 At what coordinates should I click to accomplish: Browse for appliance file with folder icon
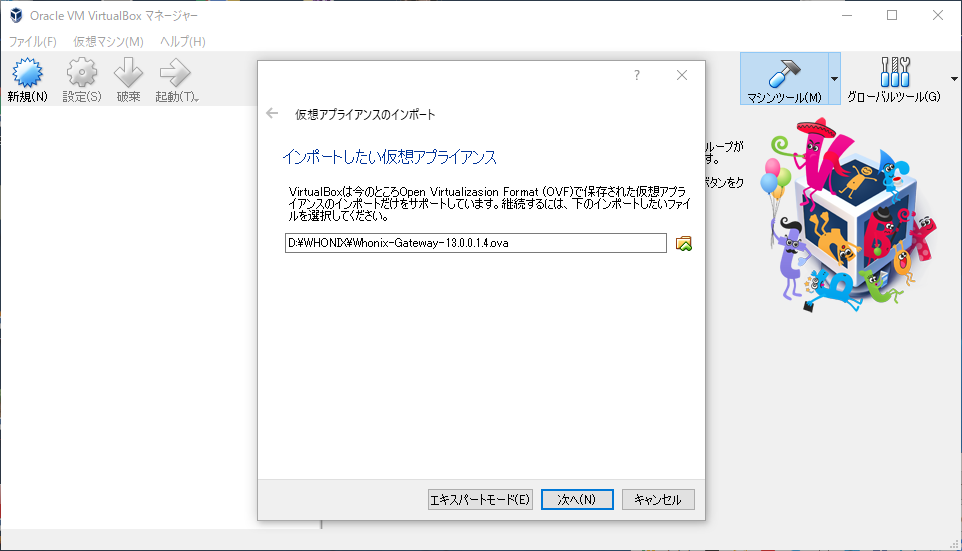[683, 244]
